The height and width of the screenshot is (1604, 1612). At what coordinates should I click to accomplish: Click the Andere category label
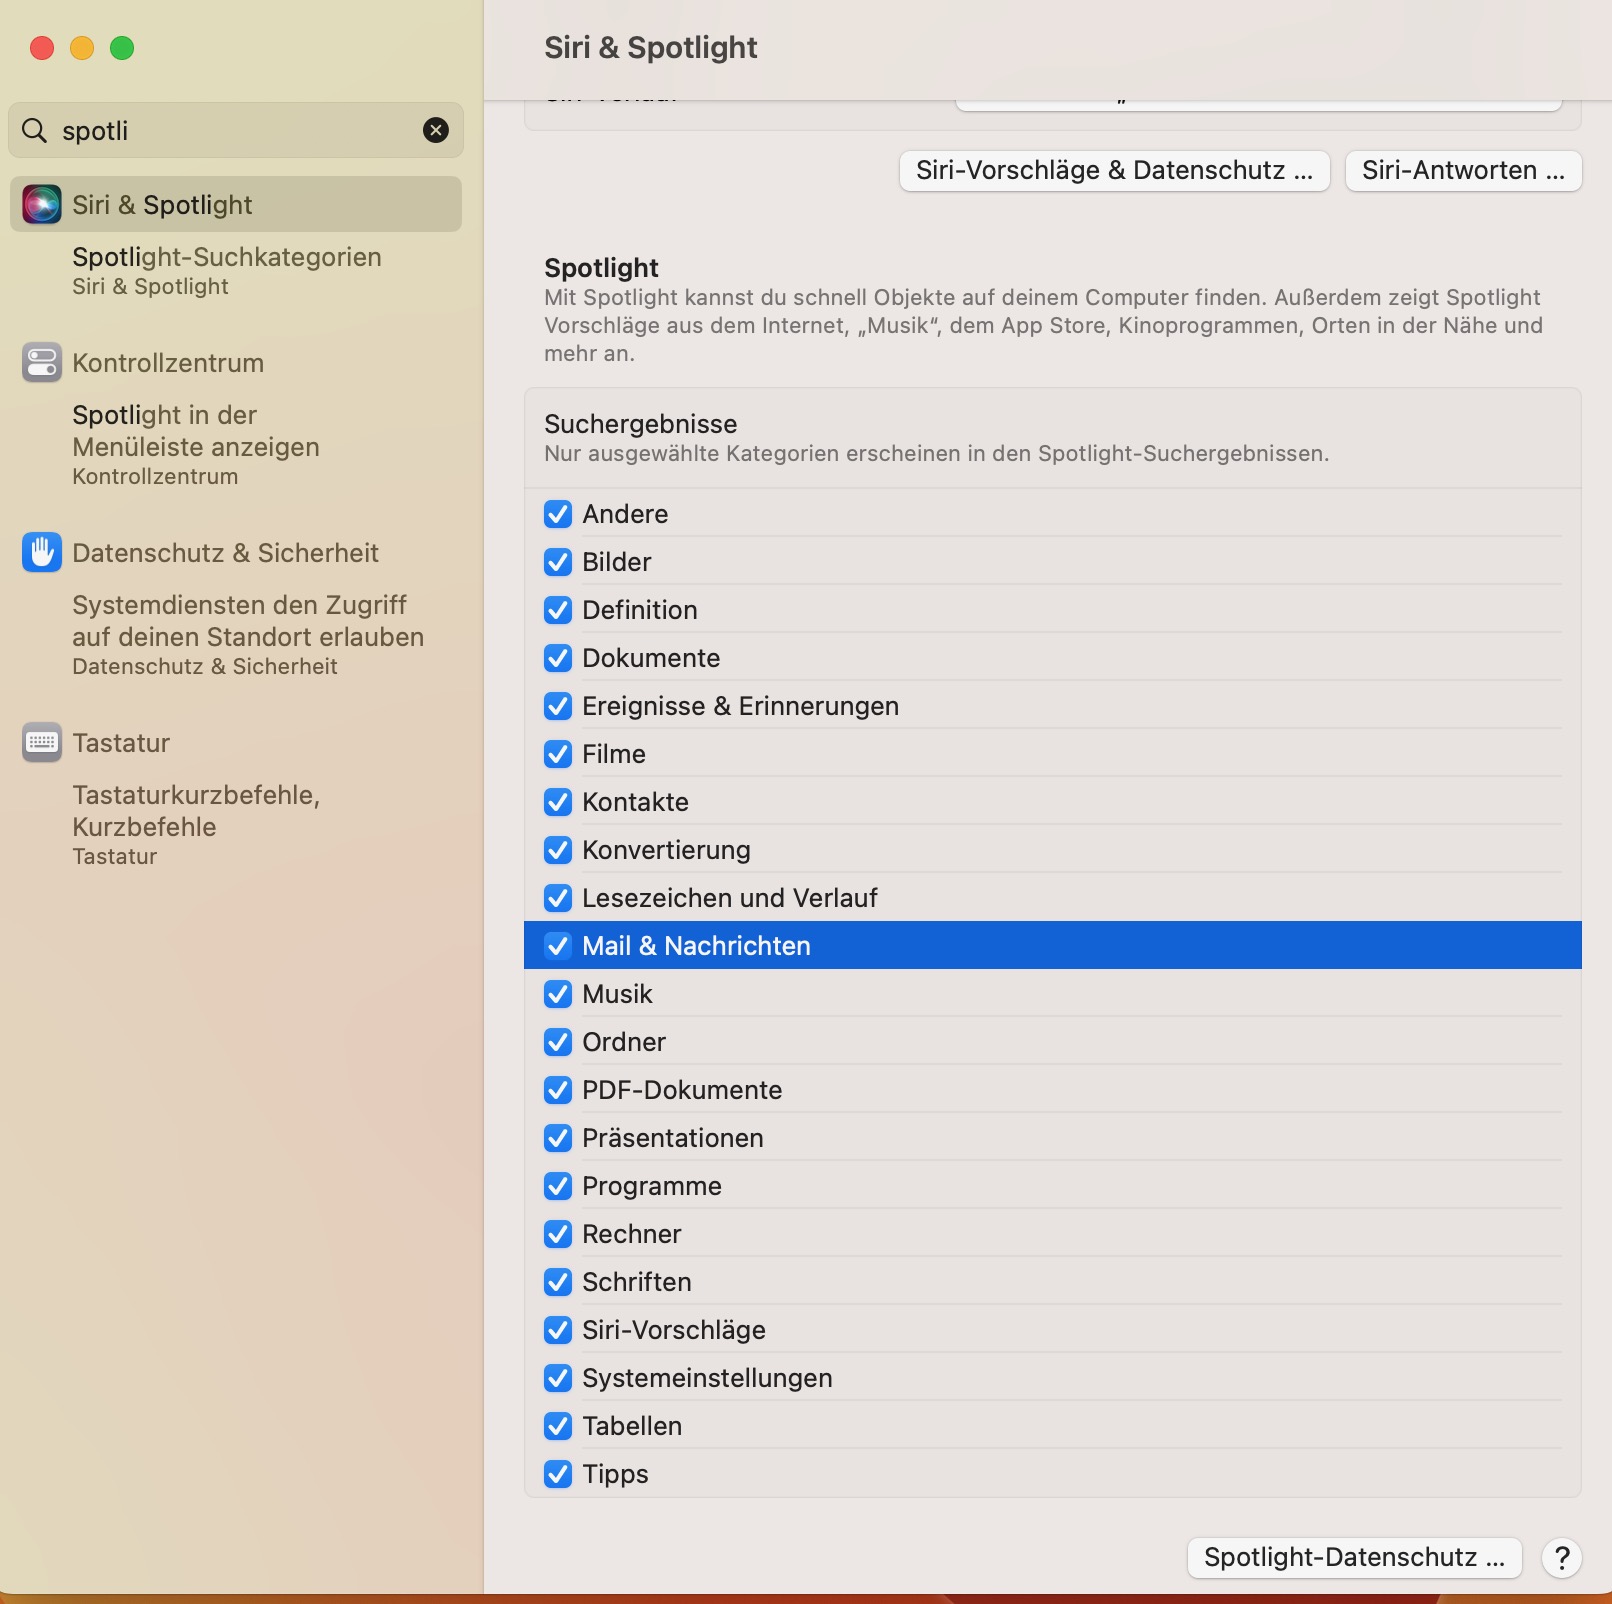coord(625,514)
